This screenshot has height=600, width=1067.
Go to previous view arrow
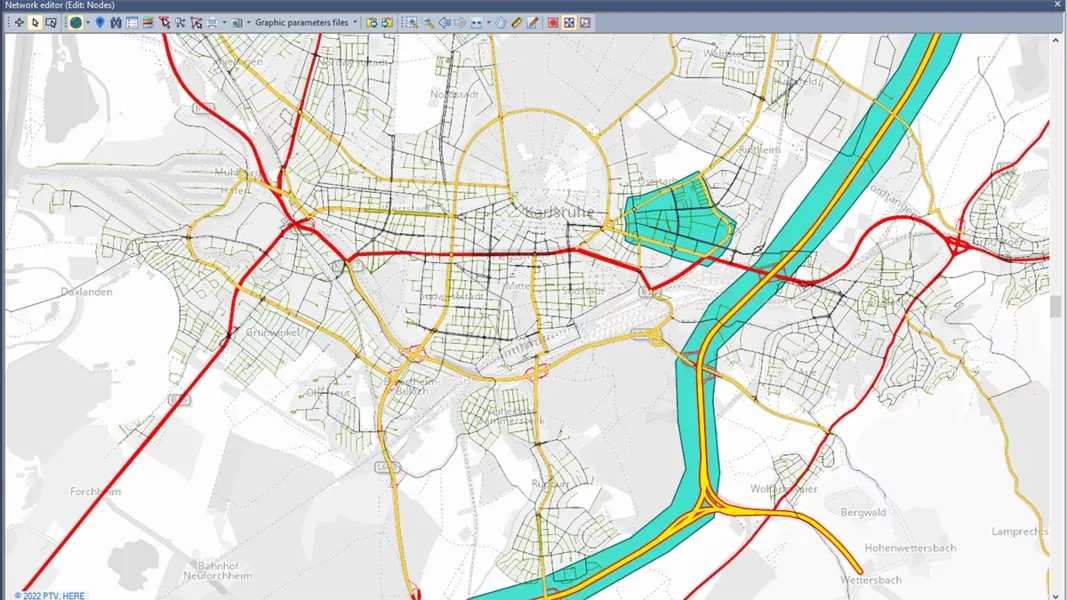click(x=444, y=22)
